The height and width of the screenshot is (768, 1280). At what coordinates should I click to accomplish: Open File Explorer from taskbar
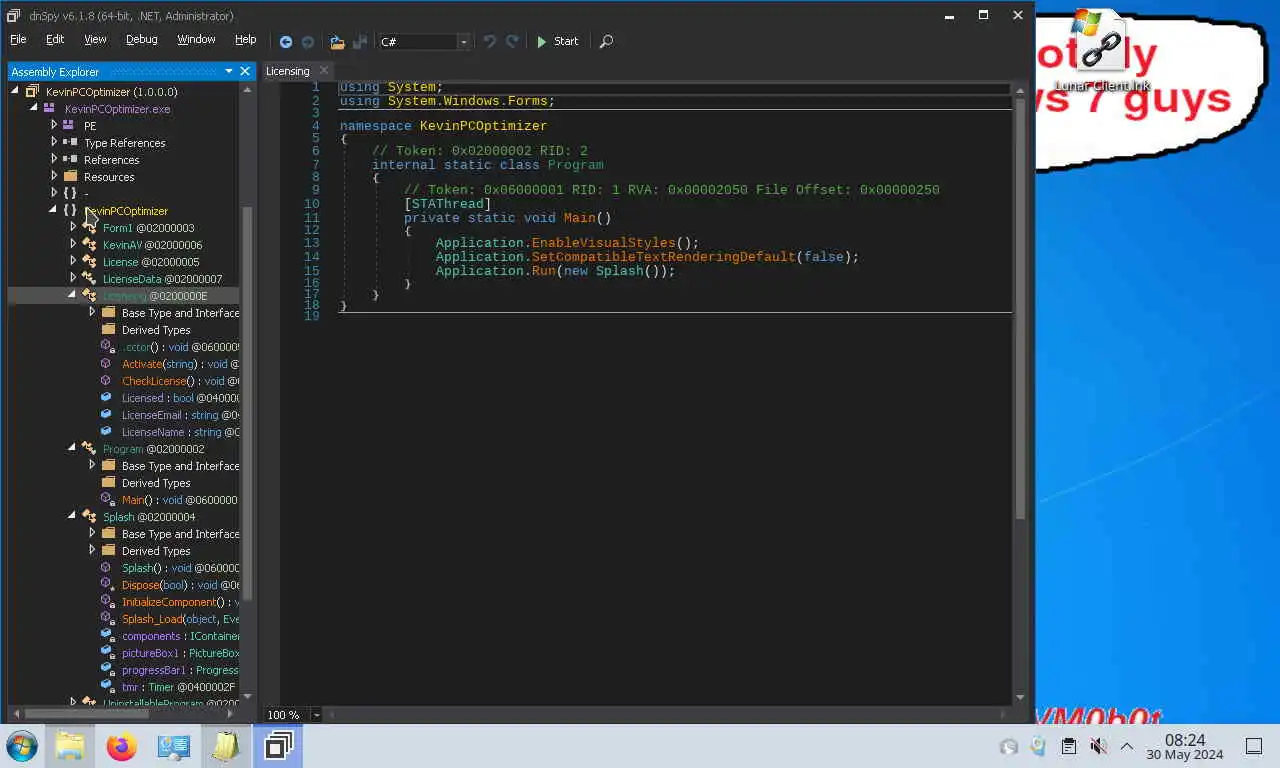tap(70, 746)
